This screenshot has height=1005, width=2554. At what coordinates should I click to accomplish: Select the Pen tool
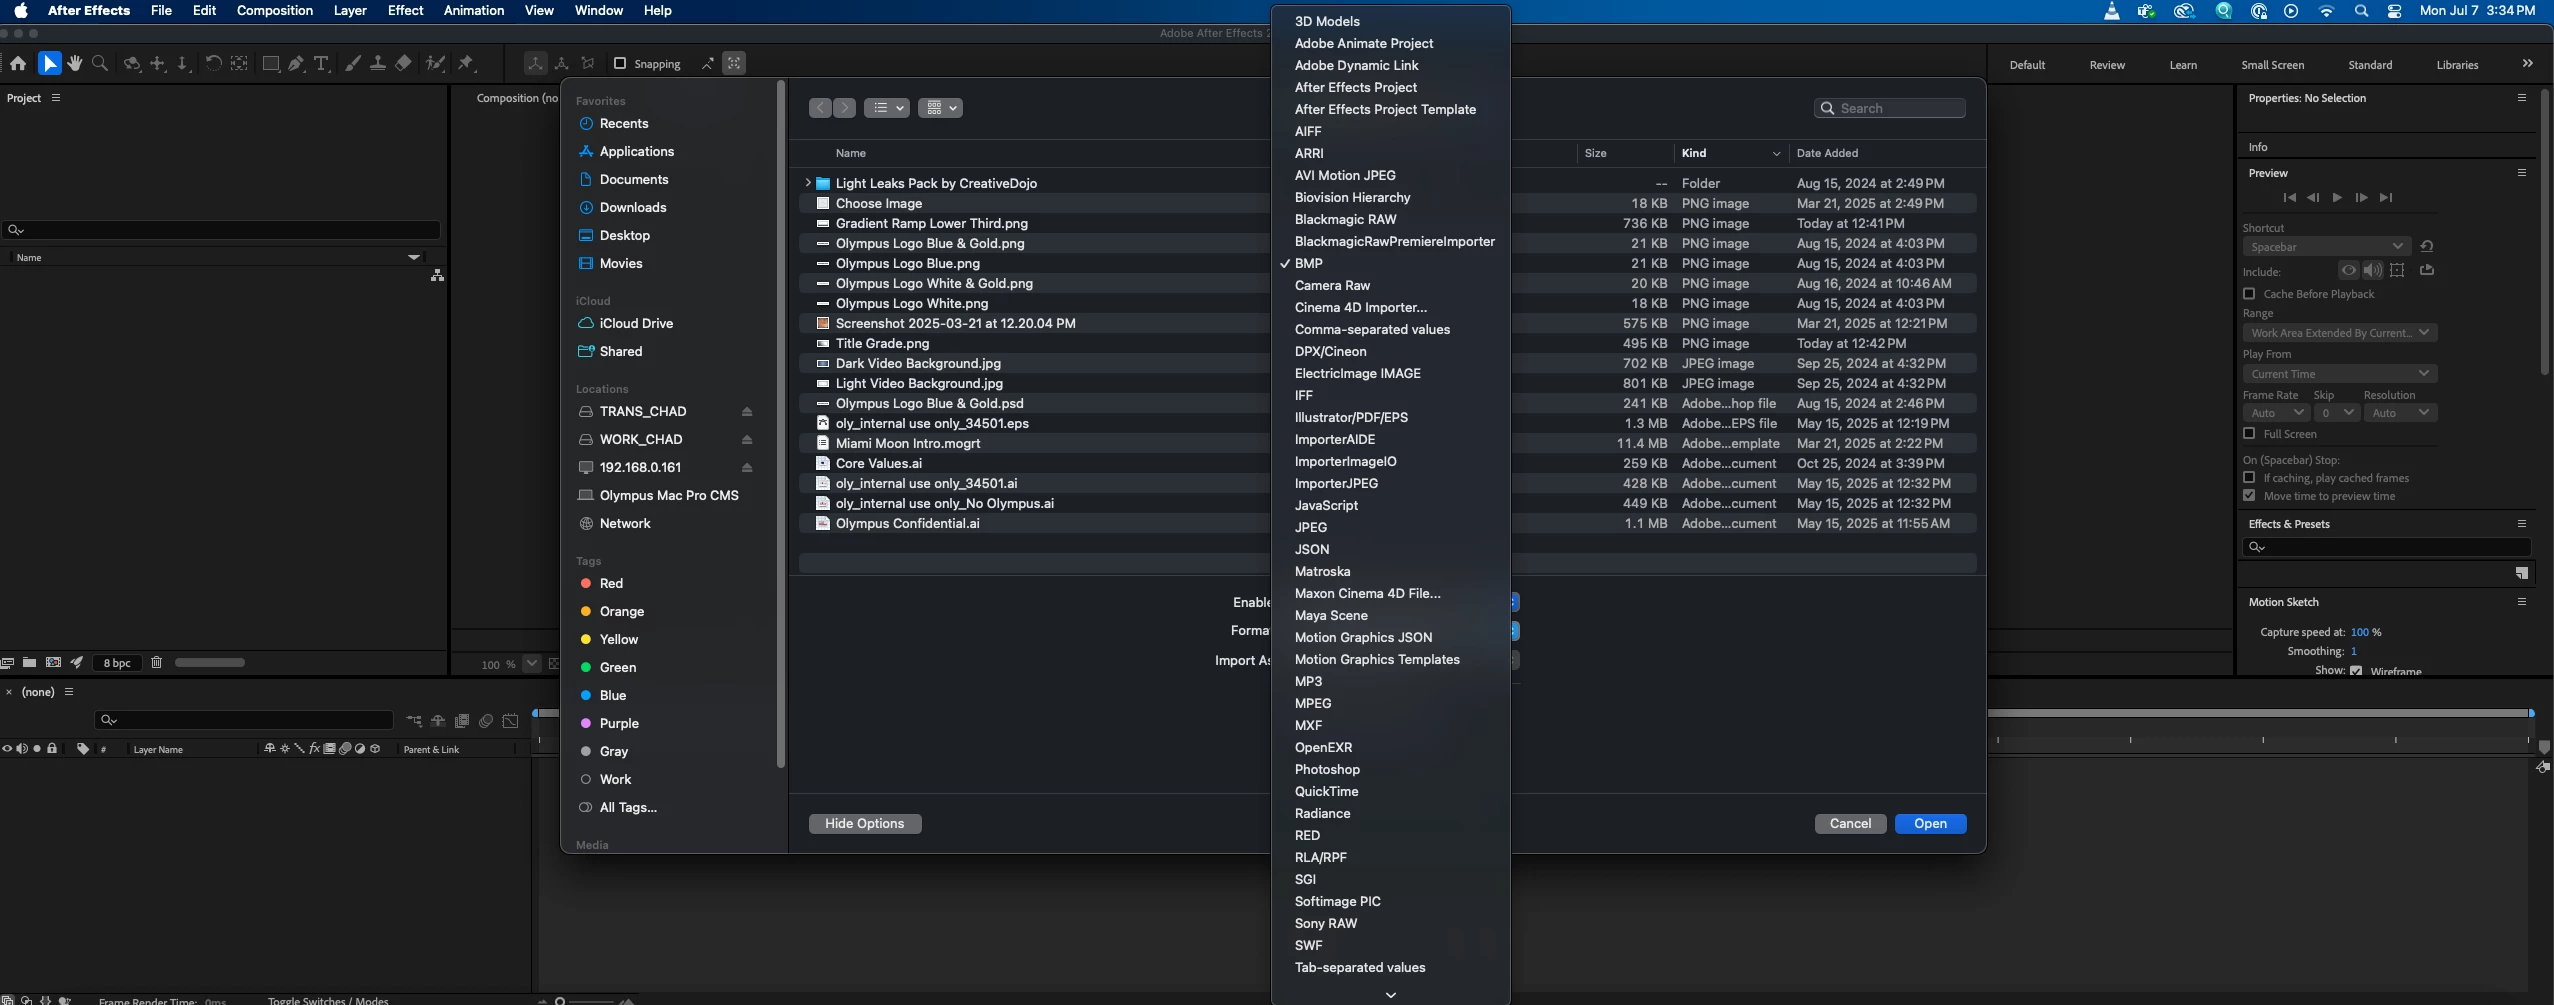296,64
